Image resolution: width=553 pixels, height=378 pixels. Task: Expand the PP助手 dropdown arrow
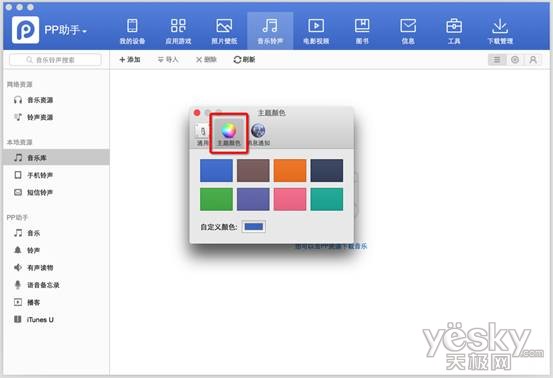pyautogui.click(x=84, y=31)
